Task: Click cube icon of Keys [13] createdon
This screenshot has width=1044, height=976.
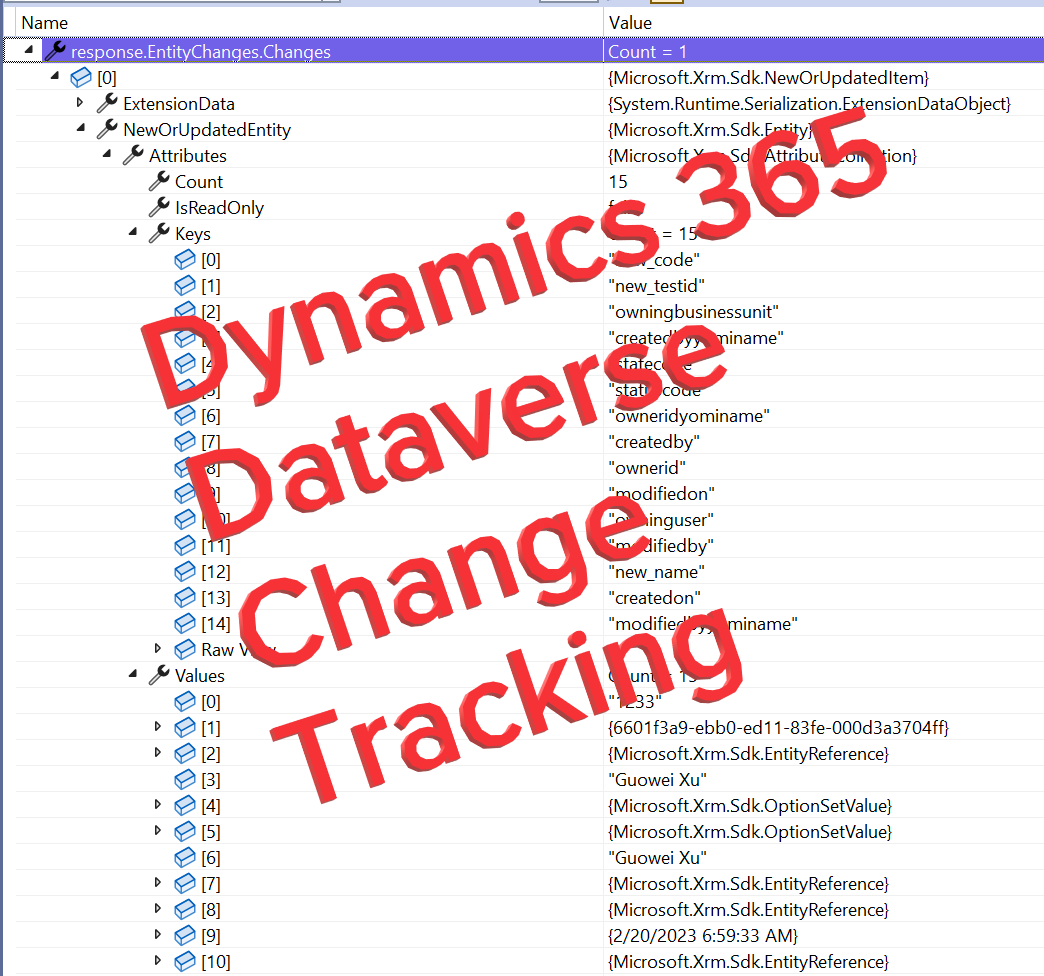Action: [x=185, y=597]
